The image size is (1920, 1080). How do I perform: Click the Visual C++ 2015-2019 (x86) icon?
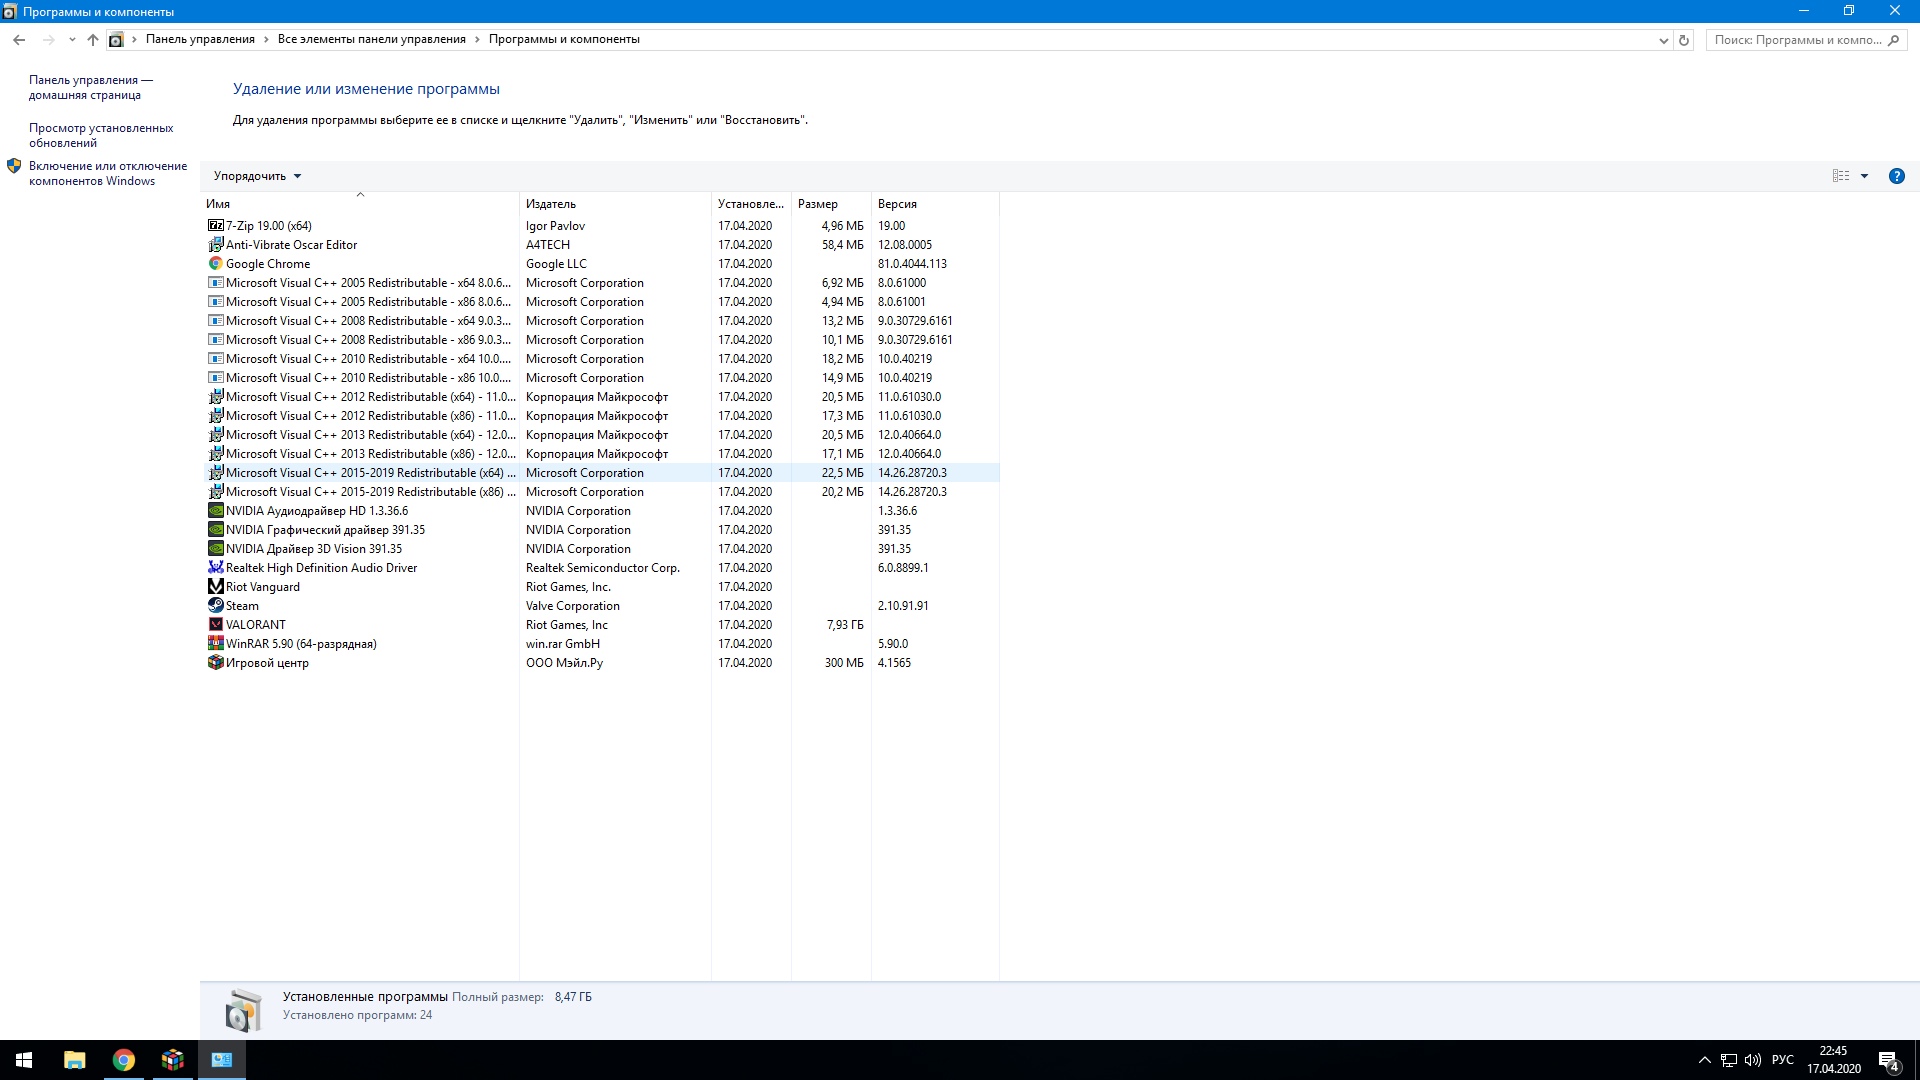coord(215,492)
